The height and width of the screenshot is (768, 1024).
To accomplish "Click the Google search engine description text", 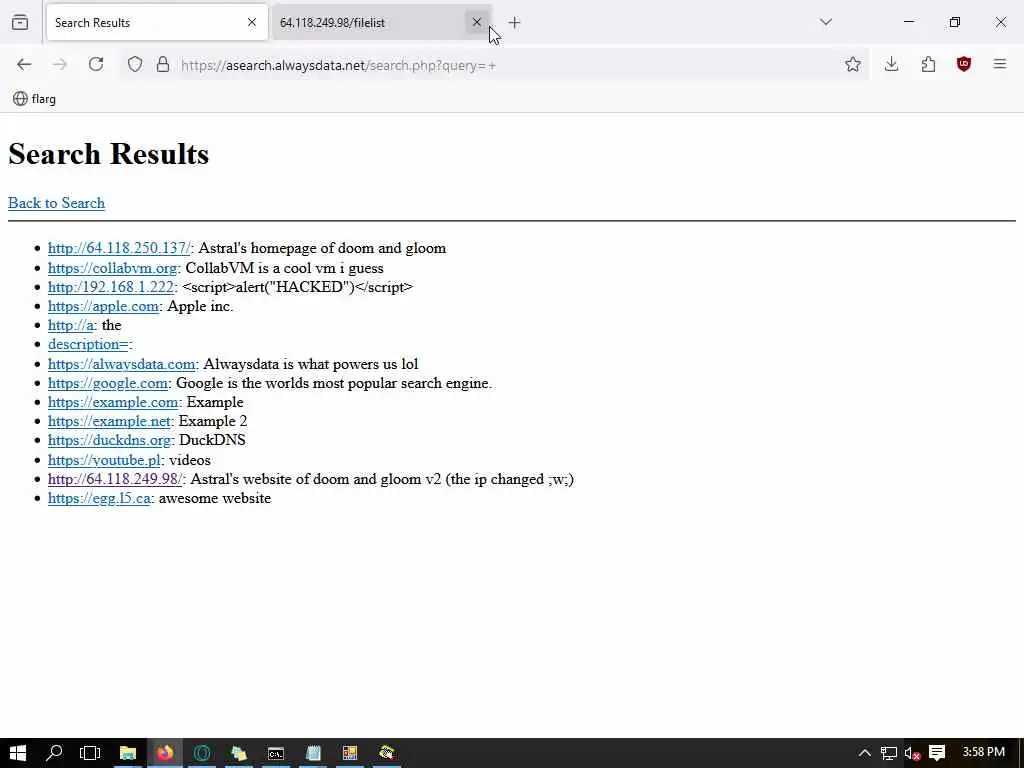I will pyautogui.click(x=334, y=383).
